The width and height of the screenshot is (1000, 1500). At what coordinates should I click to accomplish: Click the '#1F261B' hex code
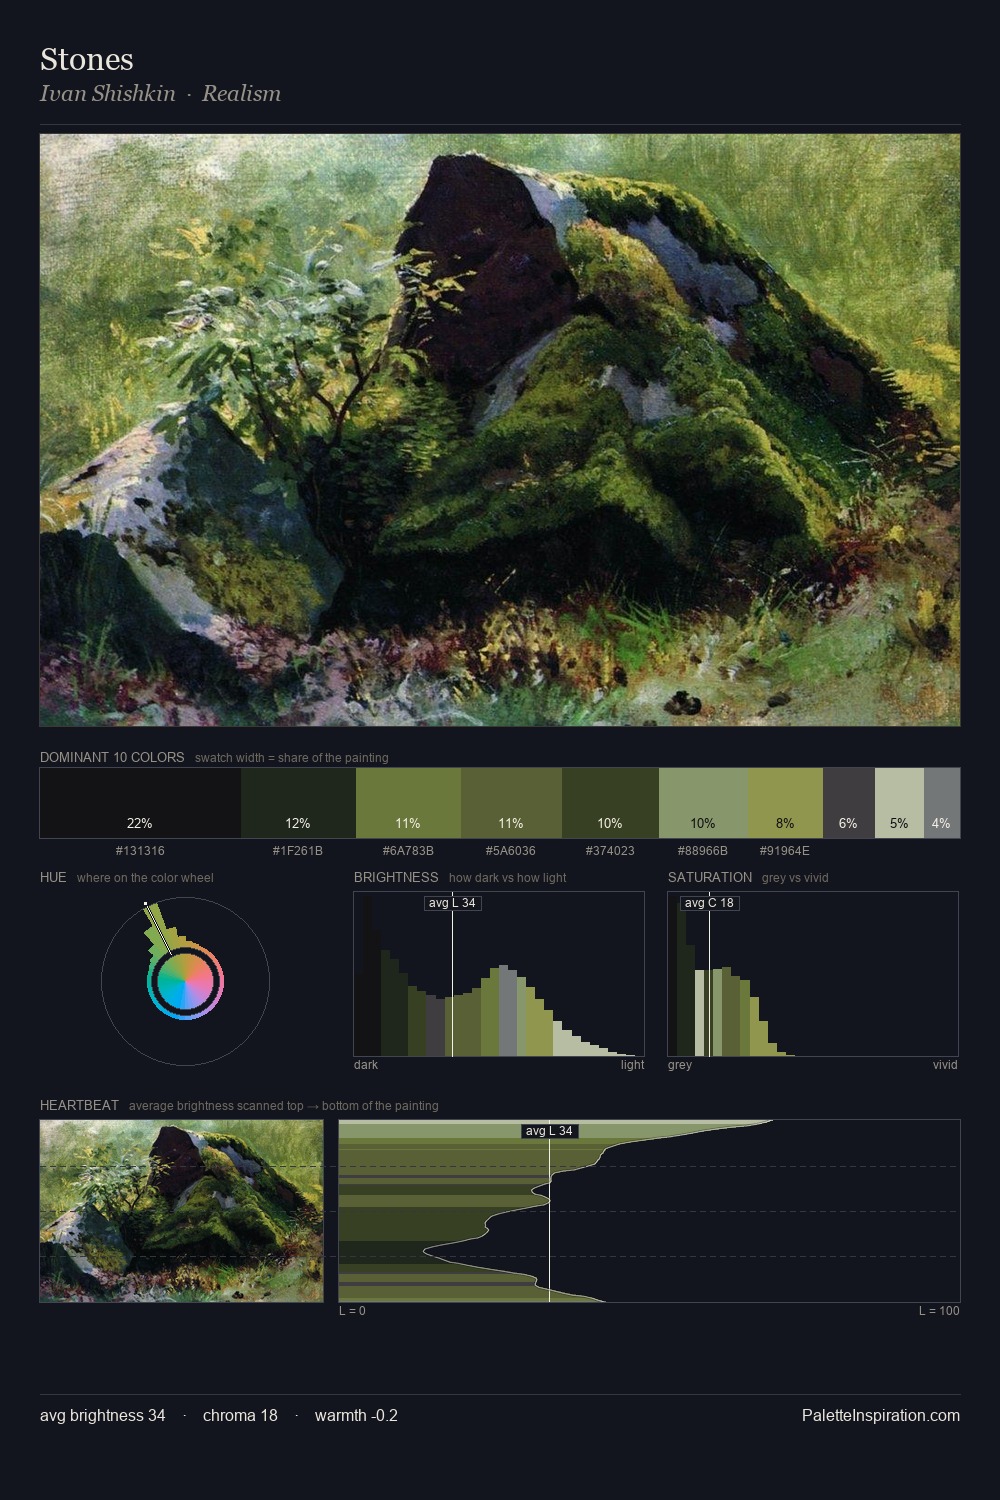(x=298, y=851)
